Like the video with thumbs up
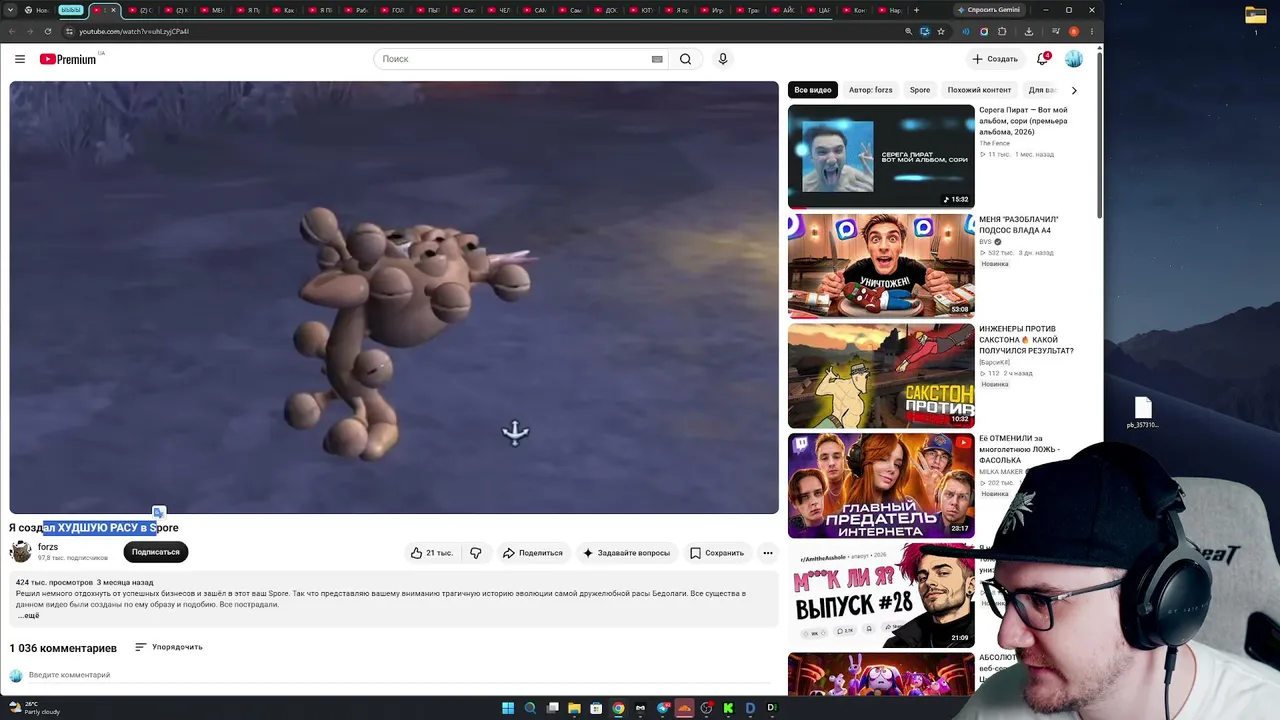Viewport: 1280px width, 720px height. [431, 553]
